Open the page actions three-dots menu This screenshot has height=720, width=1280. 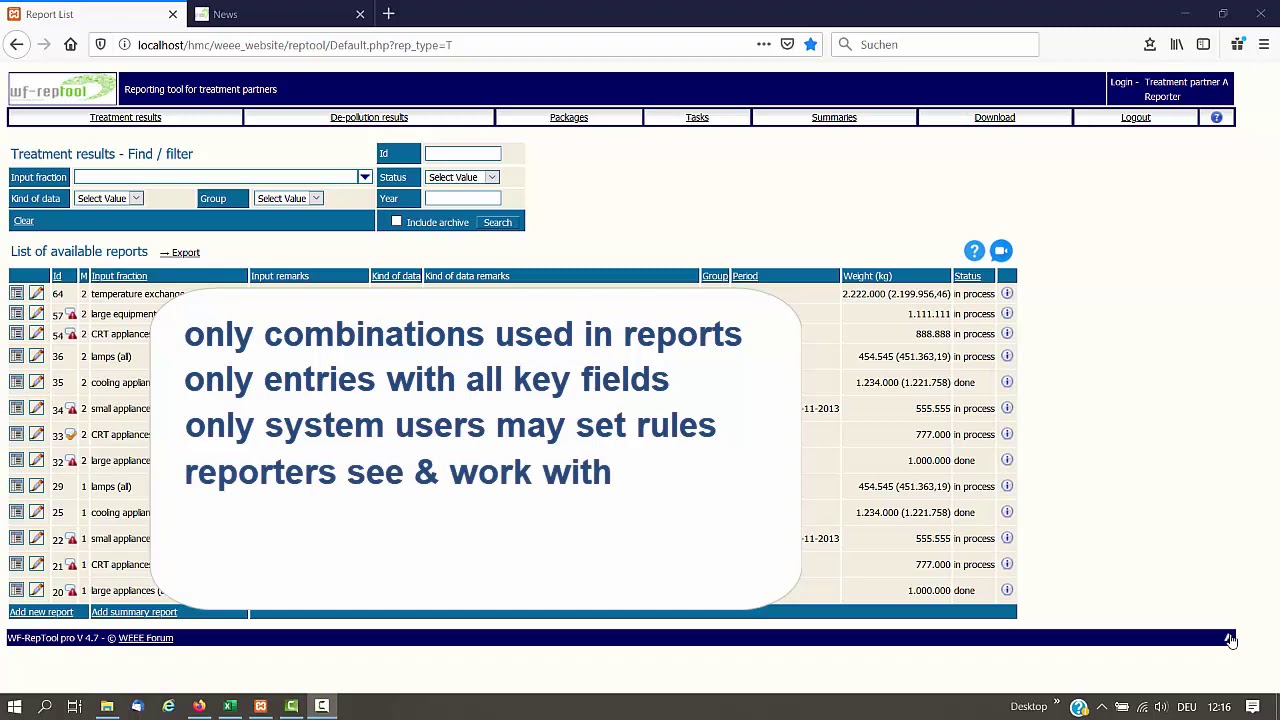click(x=764, y=44)
